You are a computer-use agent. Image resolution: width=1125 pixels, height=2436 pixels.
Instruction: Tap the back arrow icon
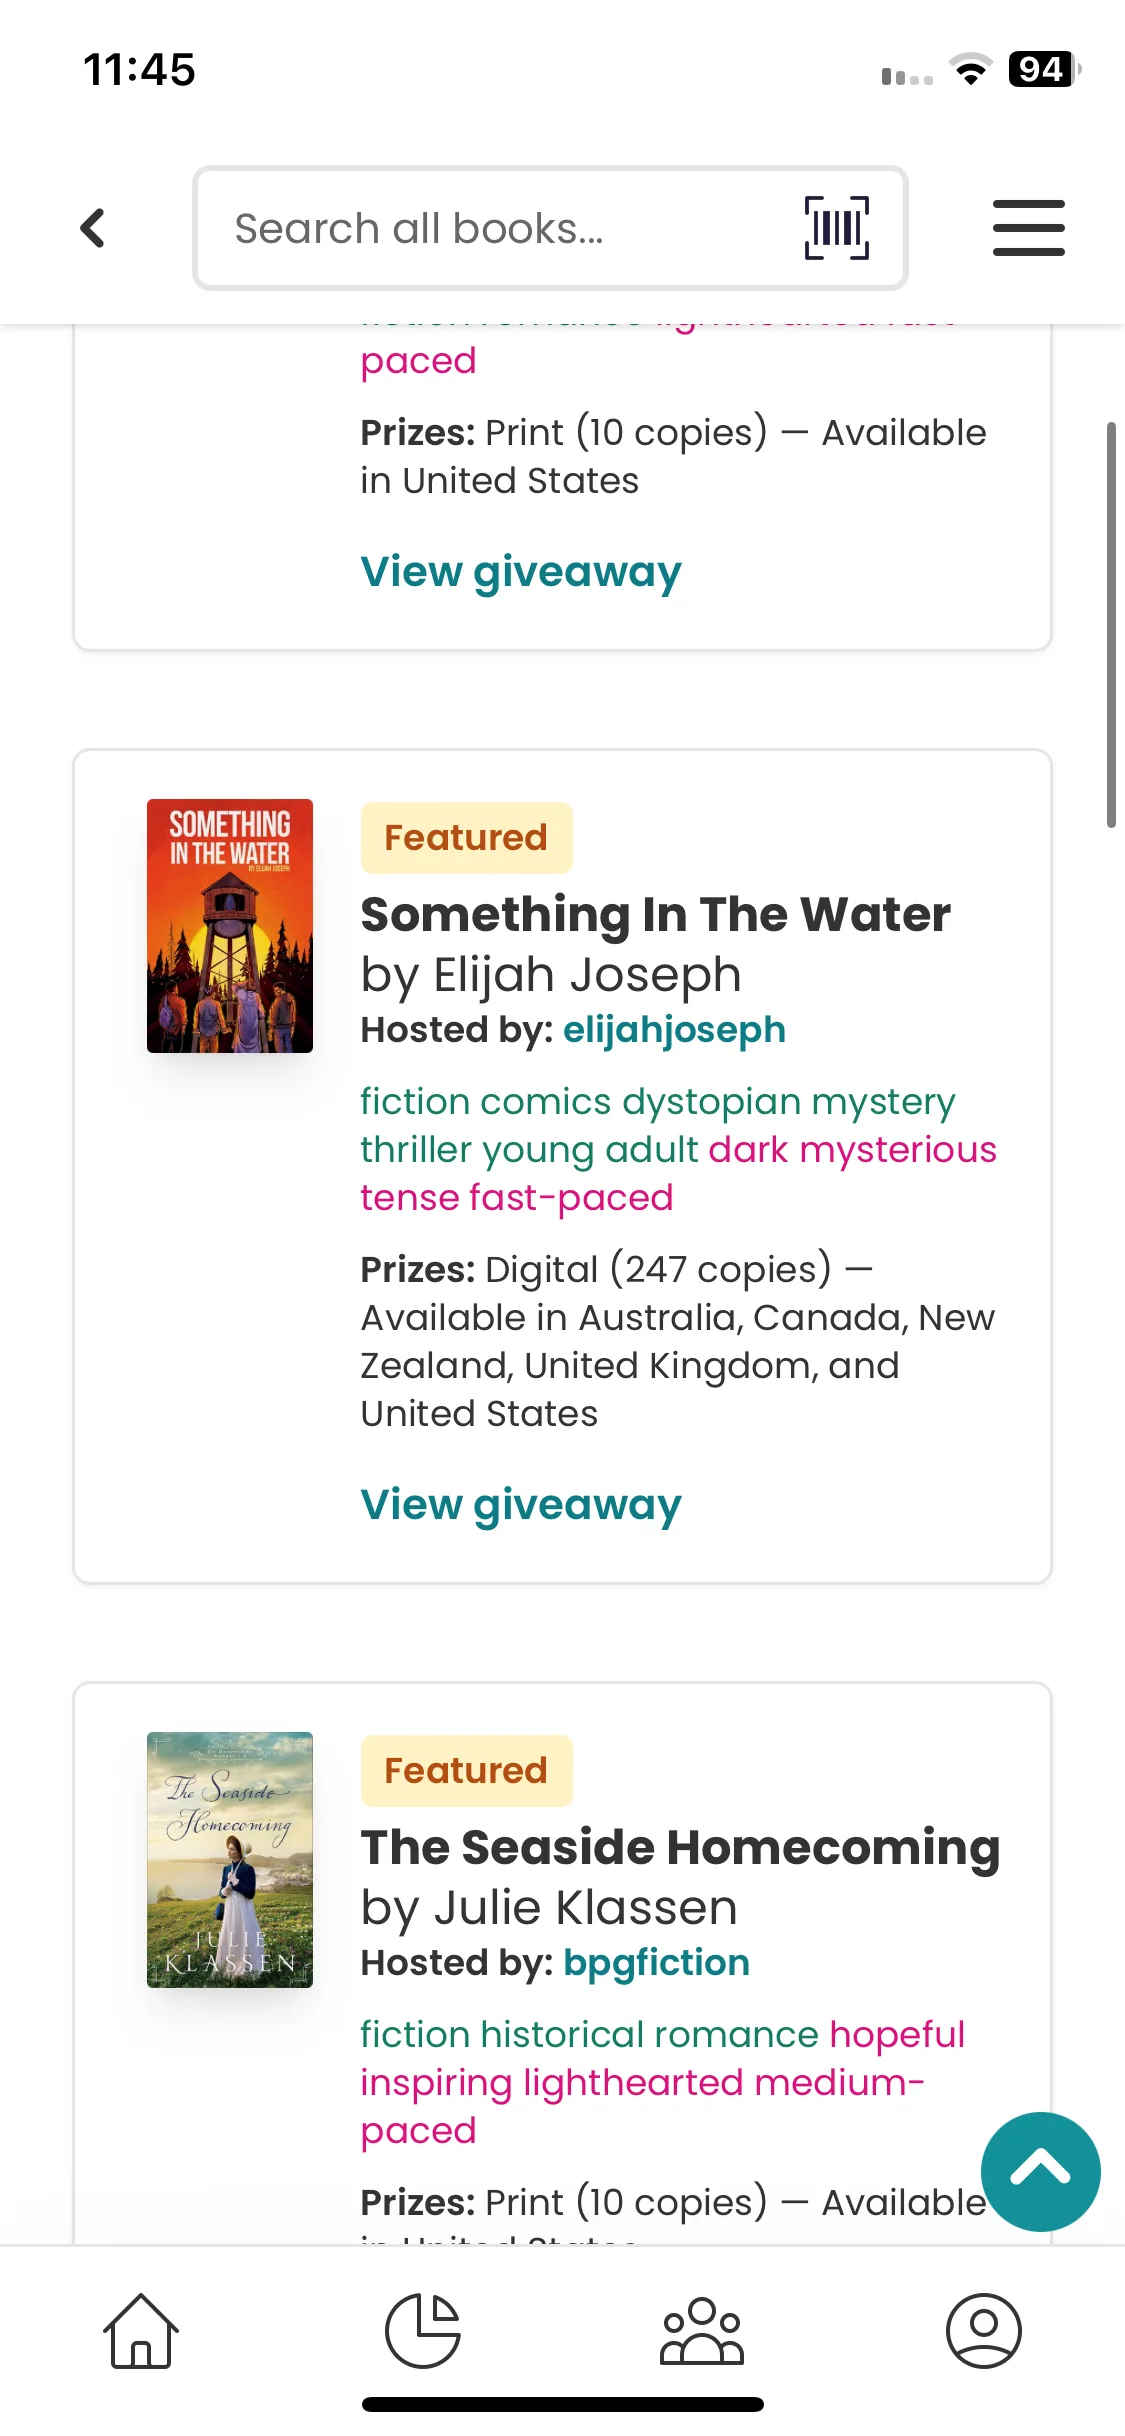click(x=93, y=228)
